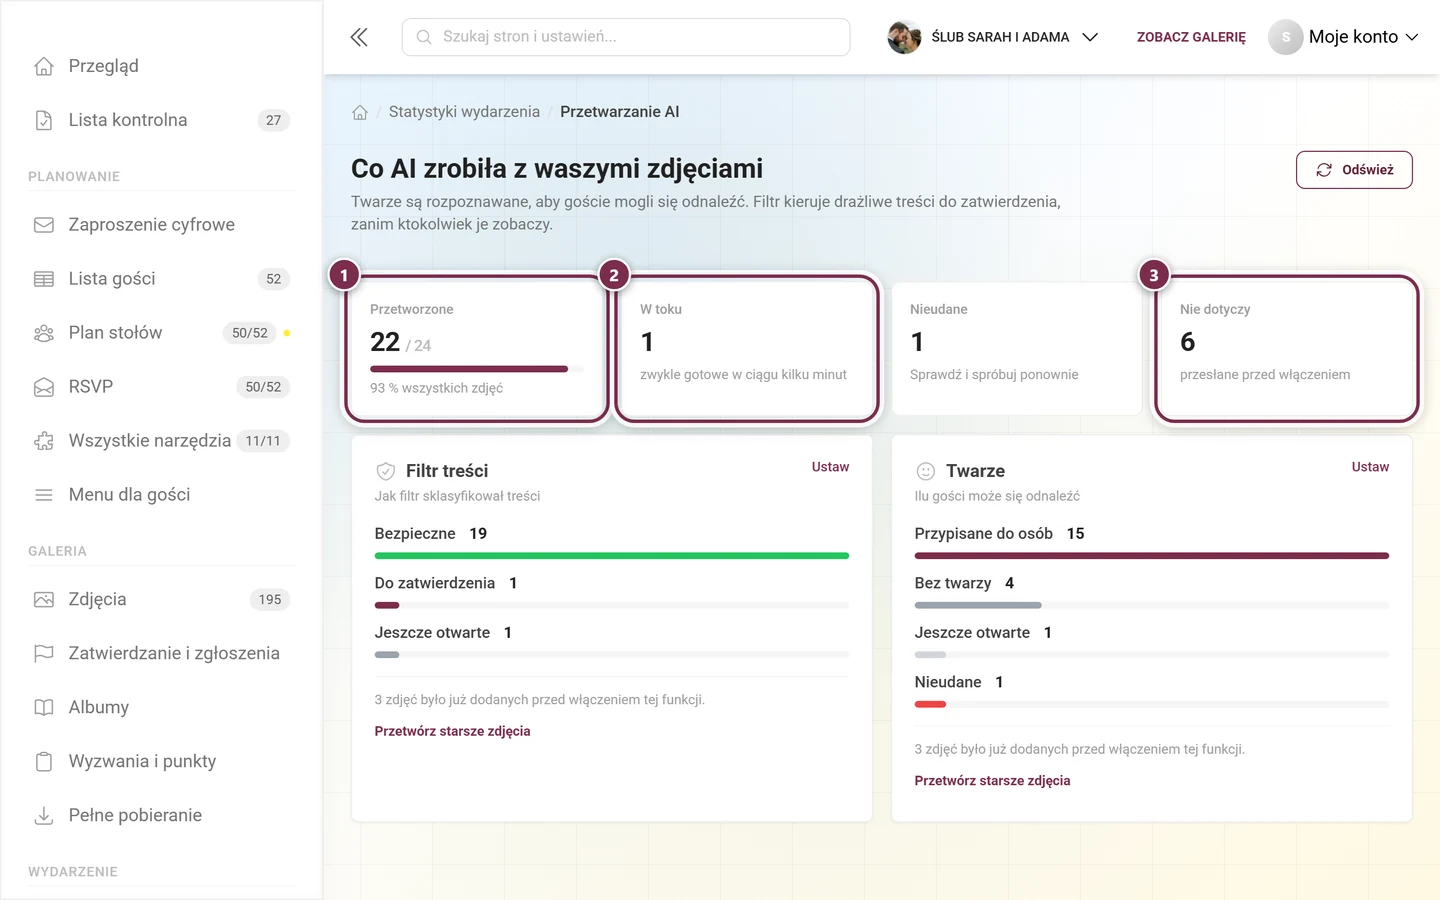
Task: Click the green Bezpieczne progress bar
Action: (612, 556)
